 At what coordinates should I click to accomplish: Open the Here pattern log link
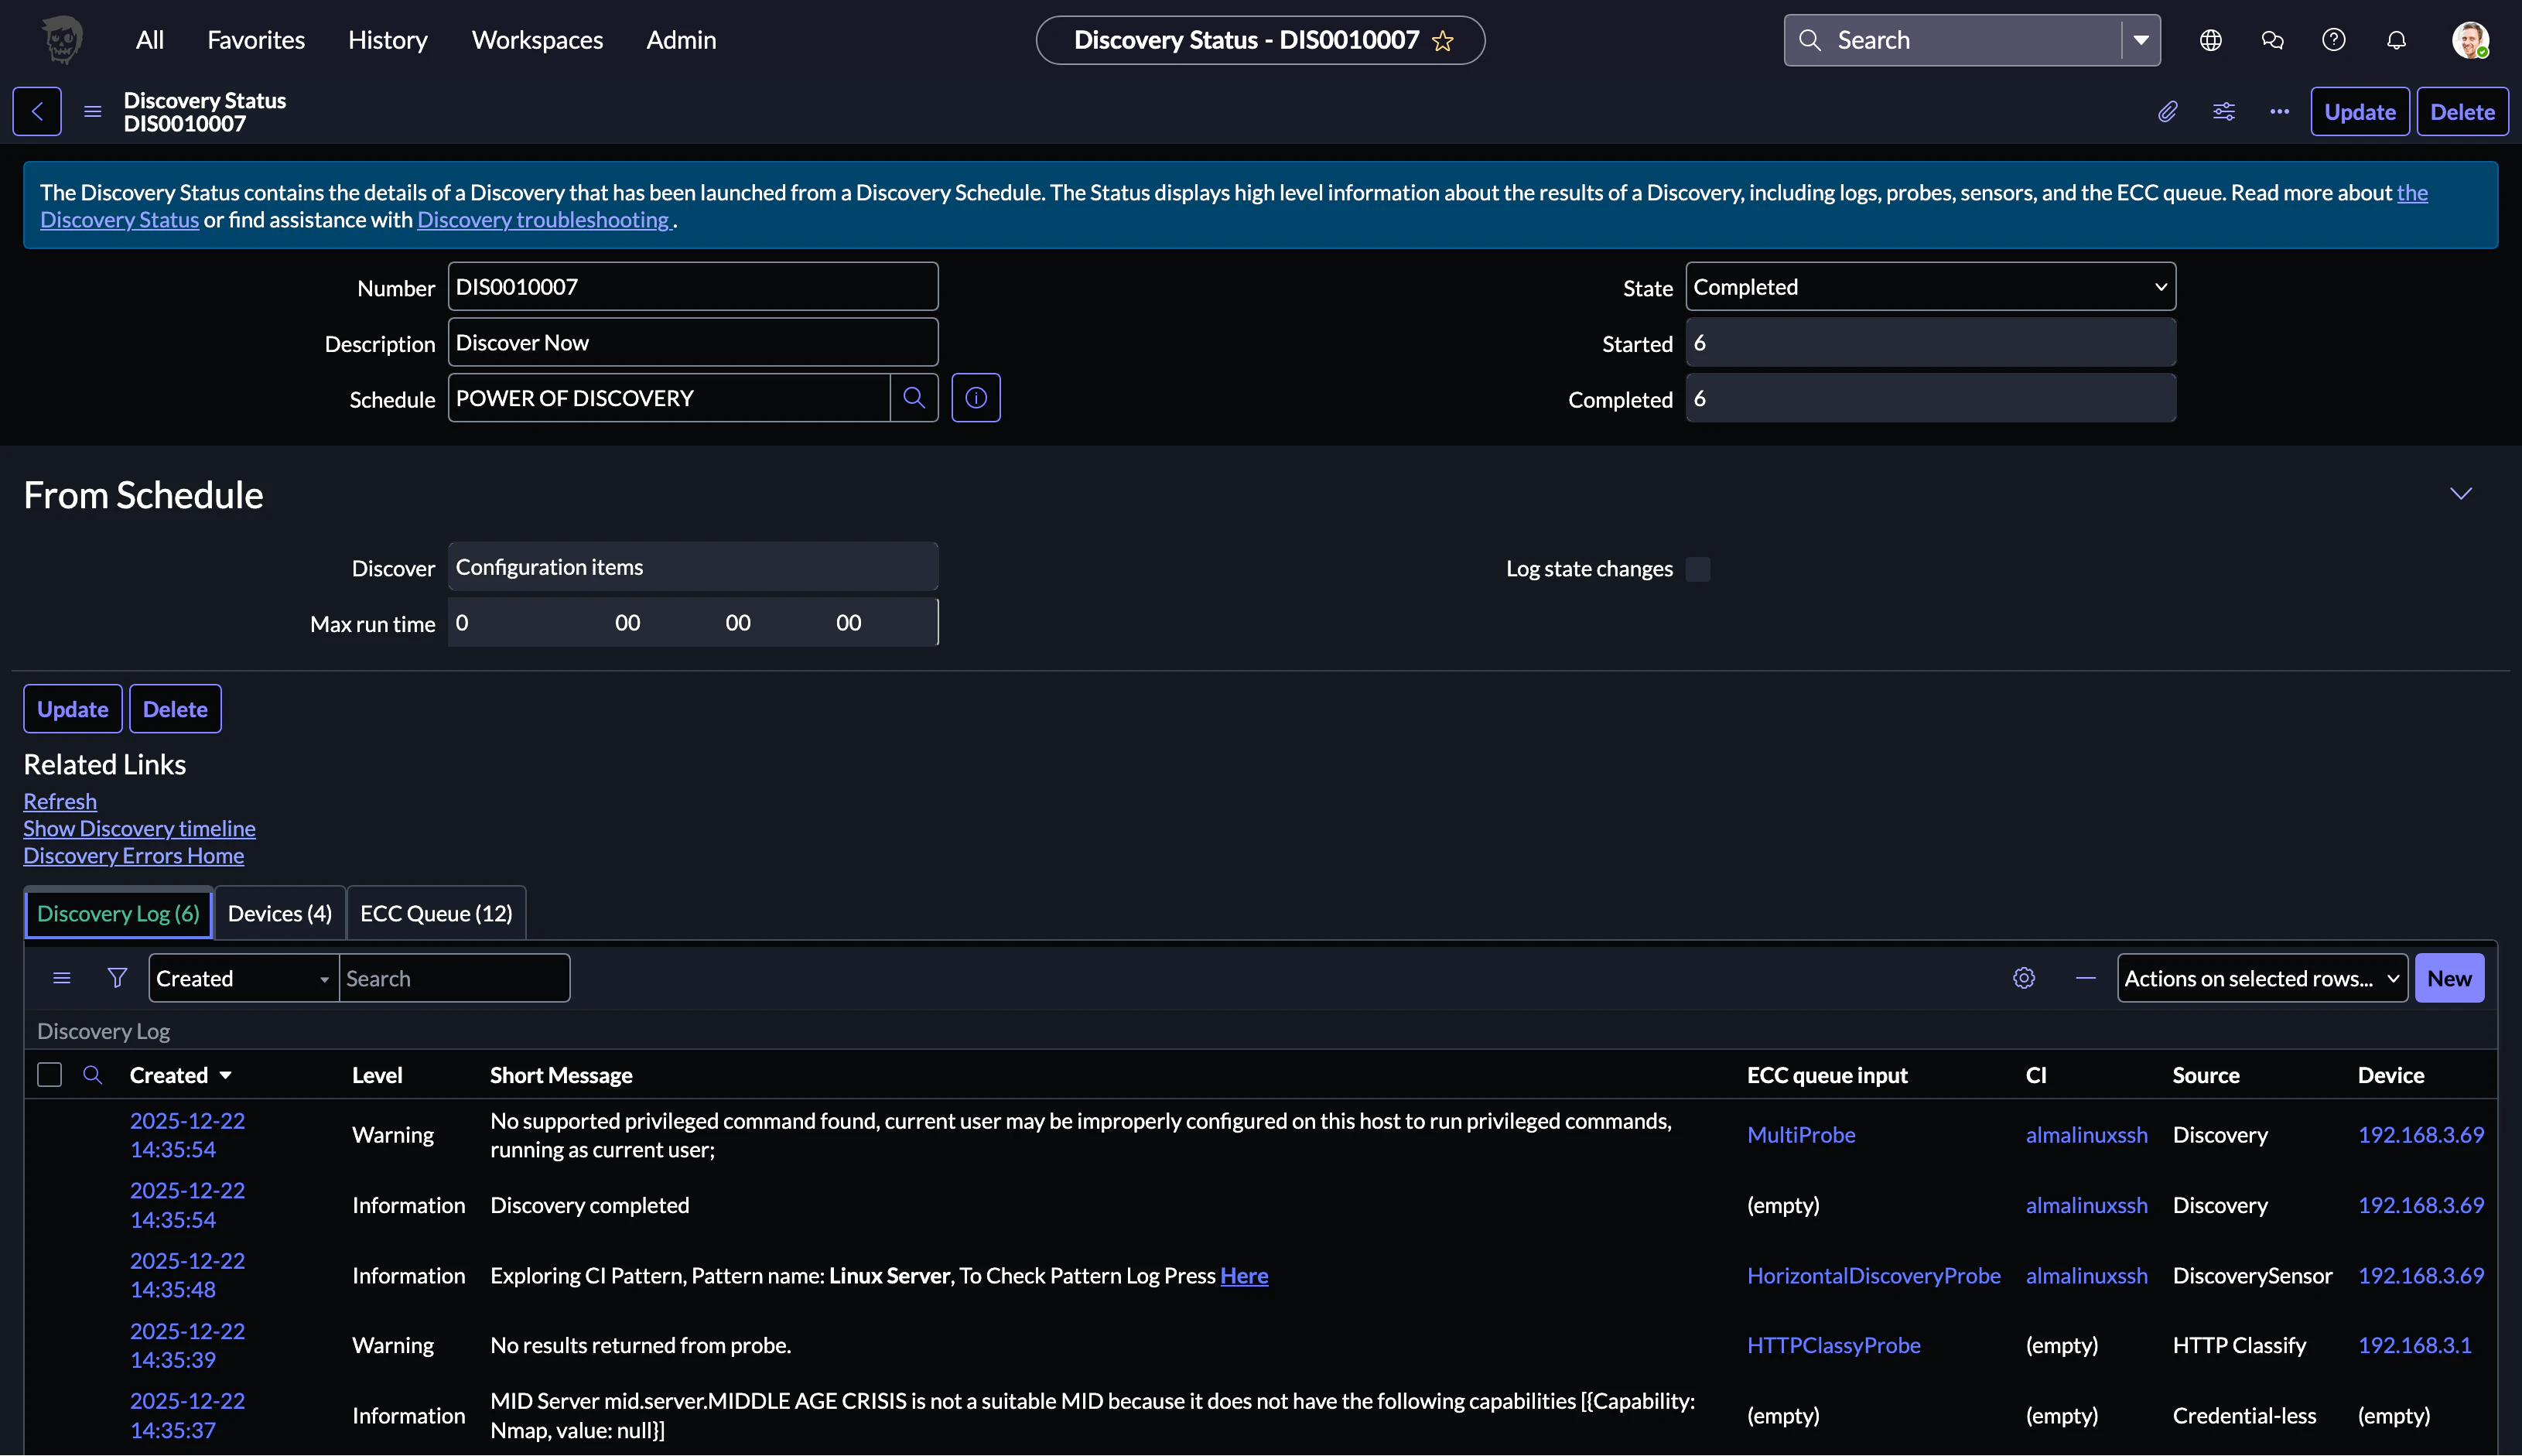tap(1244, 1276)
